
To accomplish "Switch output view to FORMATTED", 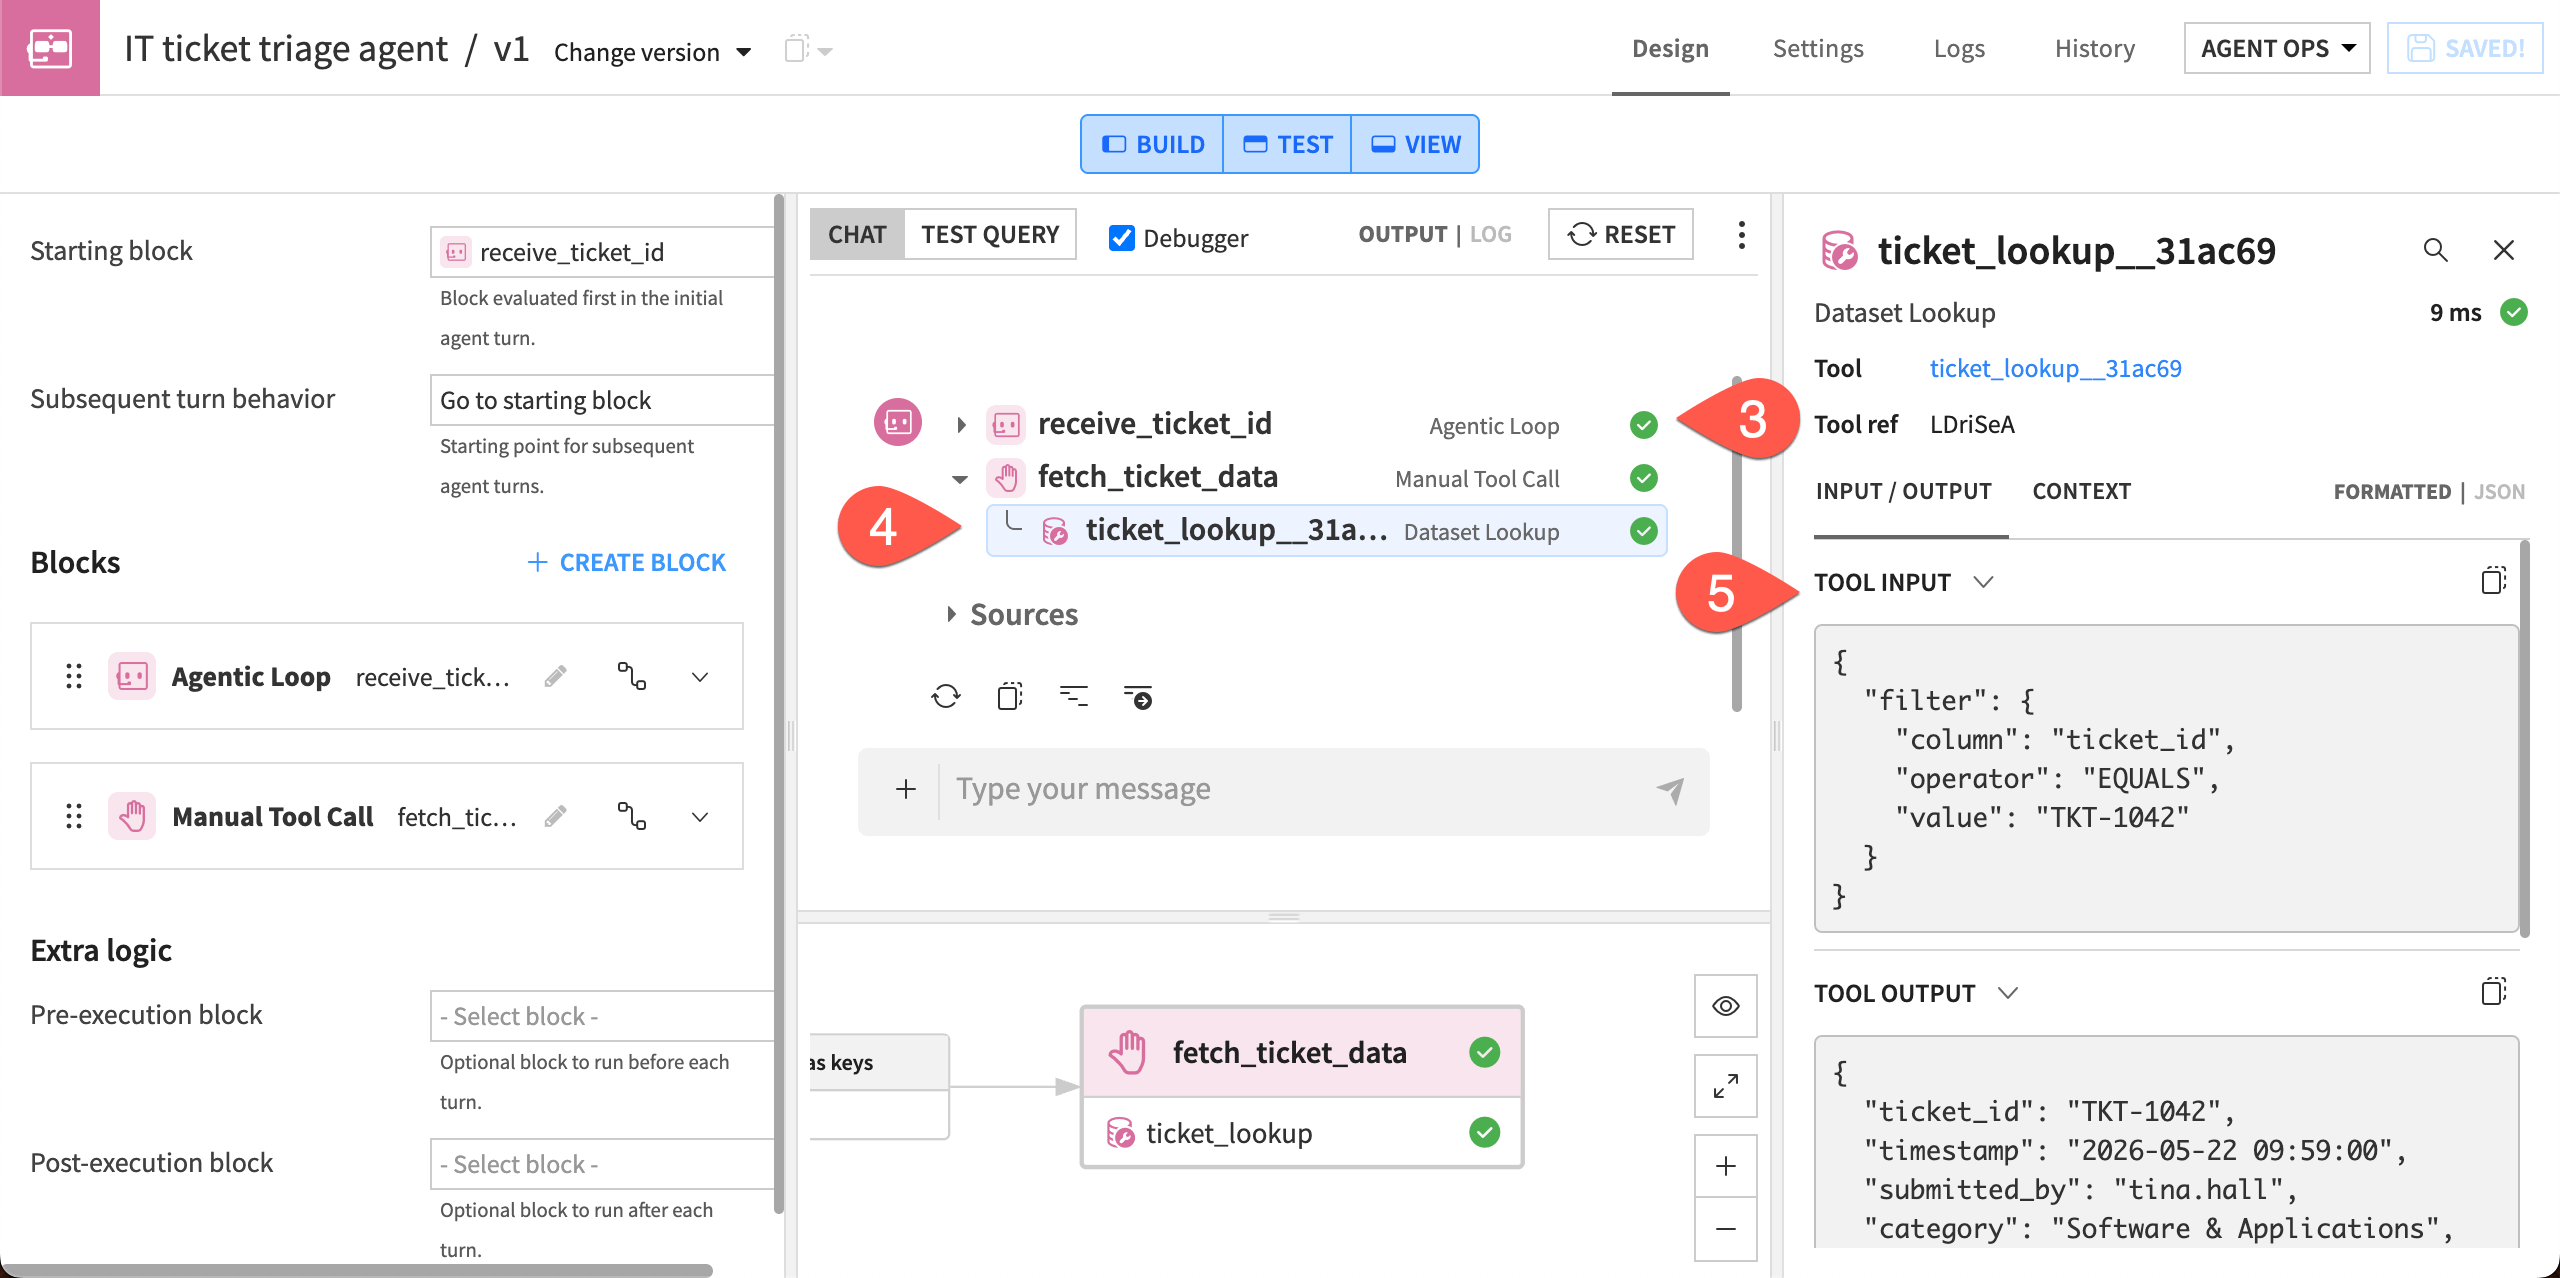I will point(2392,491).
